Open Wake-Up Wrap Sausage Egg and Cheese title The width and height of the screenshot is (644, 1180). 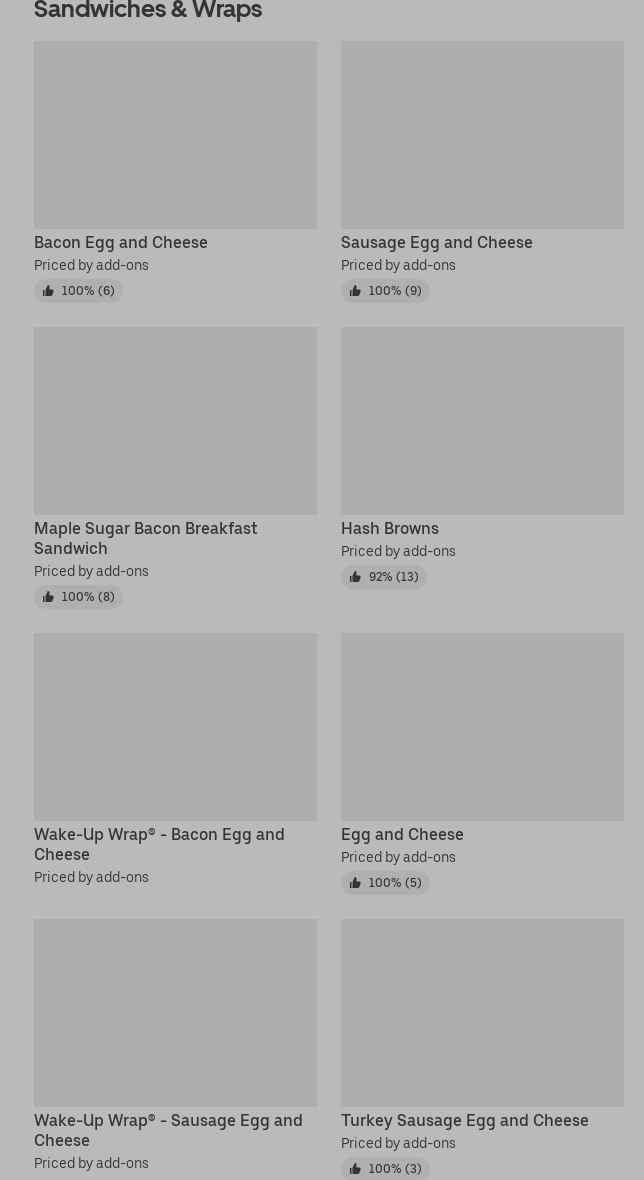(x=169, y=1130)
